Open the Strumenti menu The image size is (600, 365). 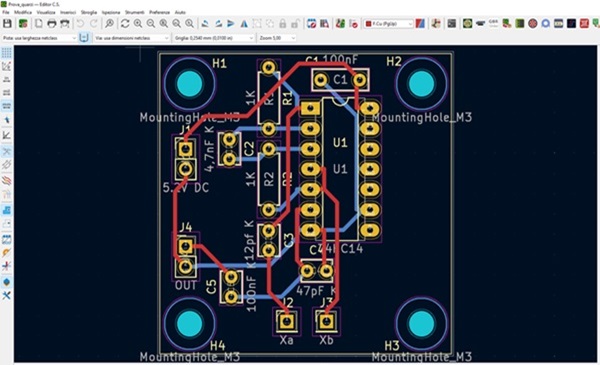point(134,12)
